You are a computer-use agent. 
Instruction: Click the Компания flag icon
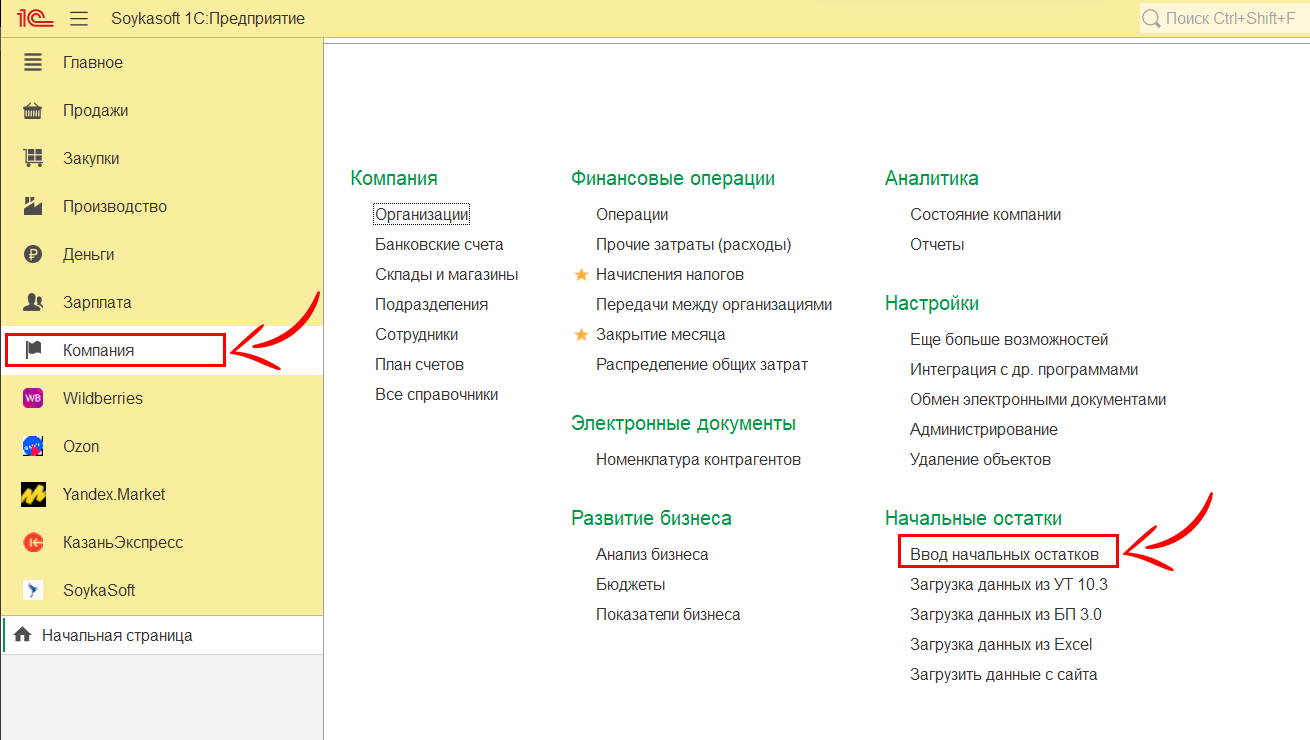pyautogui.click(x=33, y=350)
